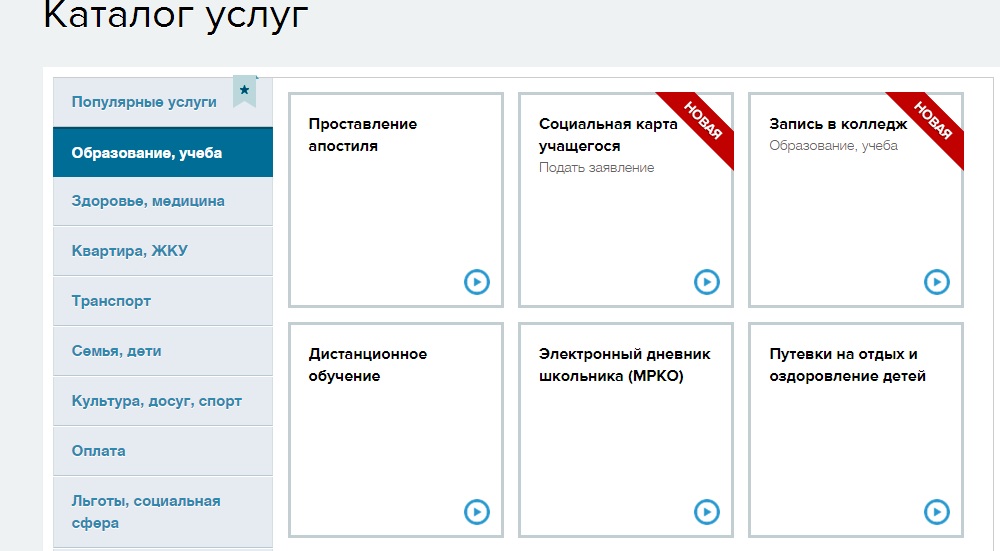This screenshot has height=551, width=1000.
Task: Open Дистанционное обучение service title
Action: [367, 365]
